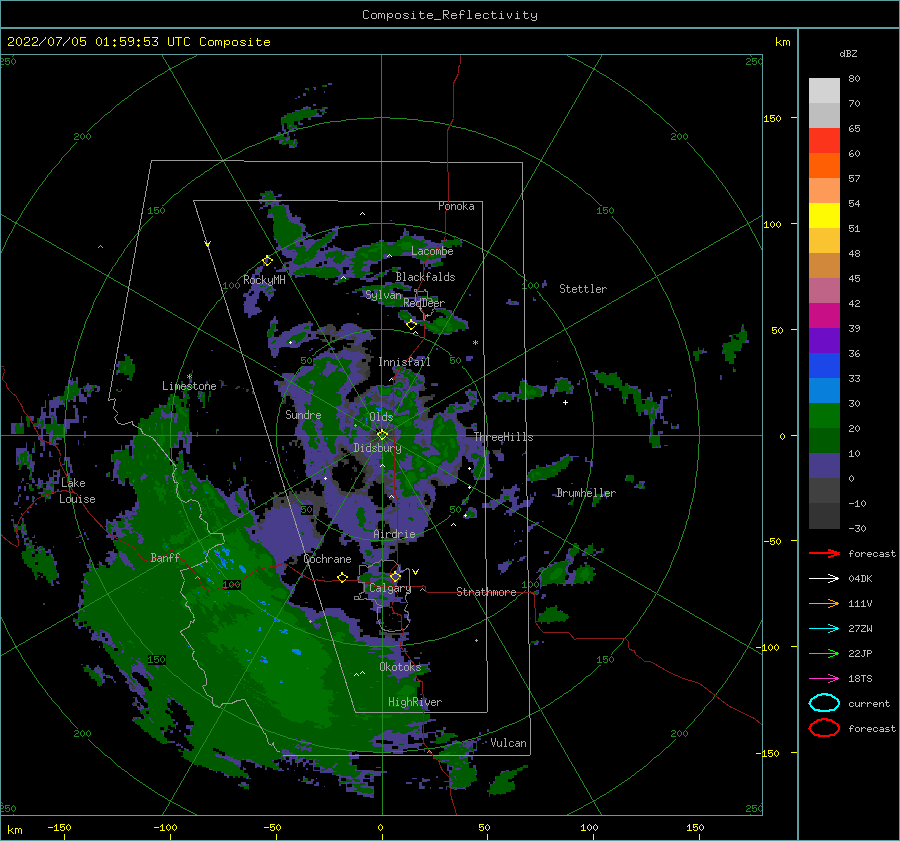Click the yellow diamond marker near RockyMH
This screenshot has width=900, height=841.
pos(267,261)
